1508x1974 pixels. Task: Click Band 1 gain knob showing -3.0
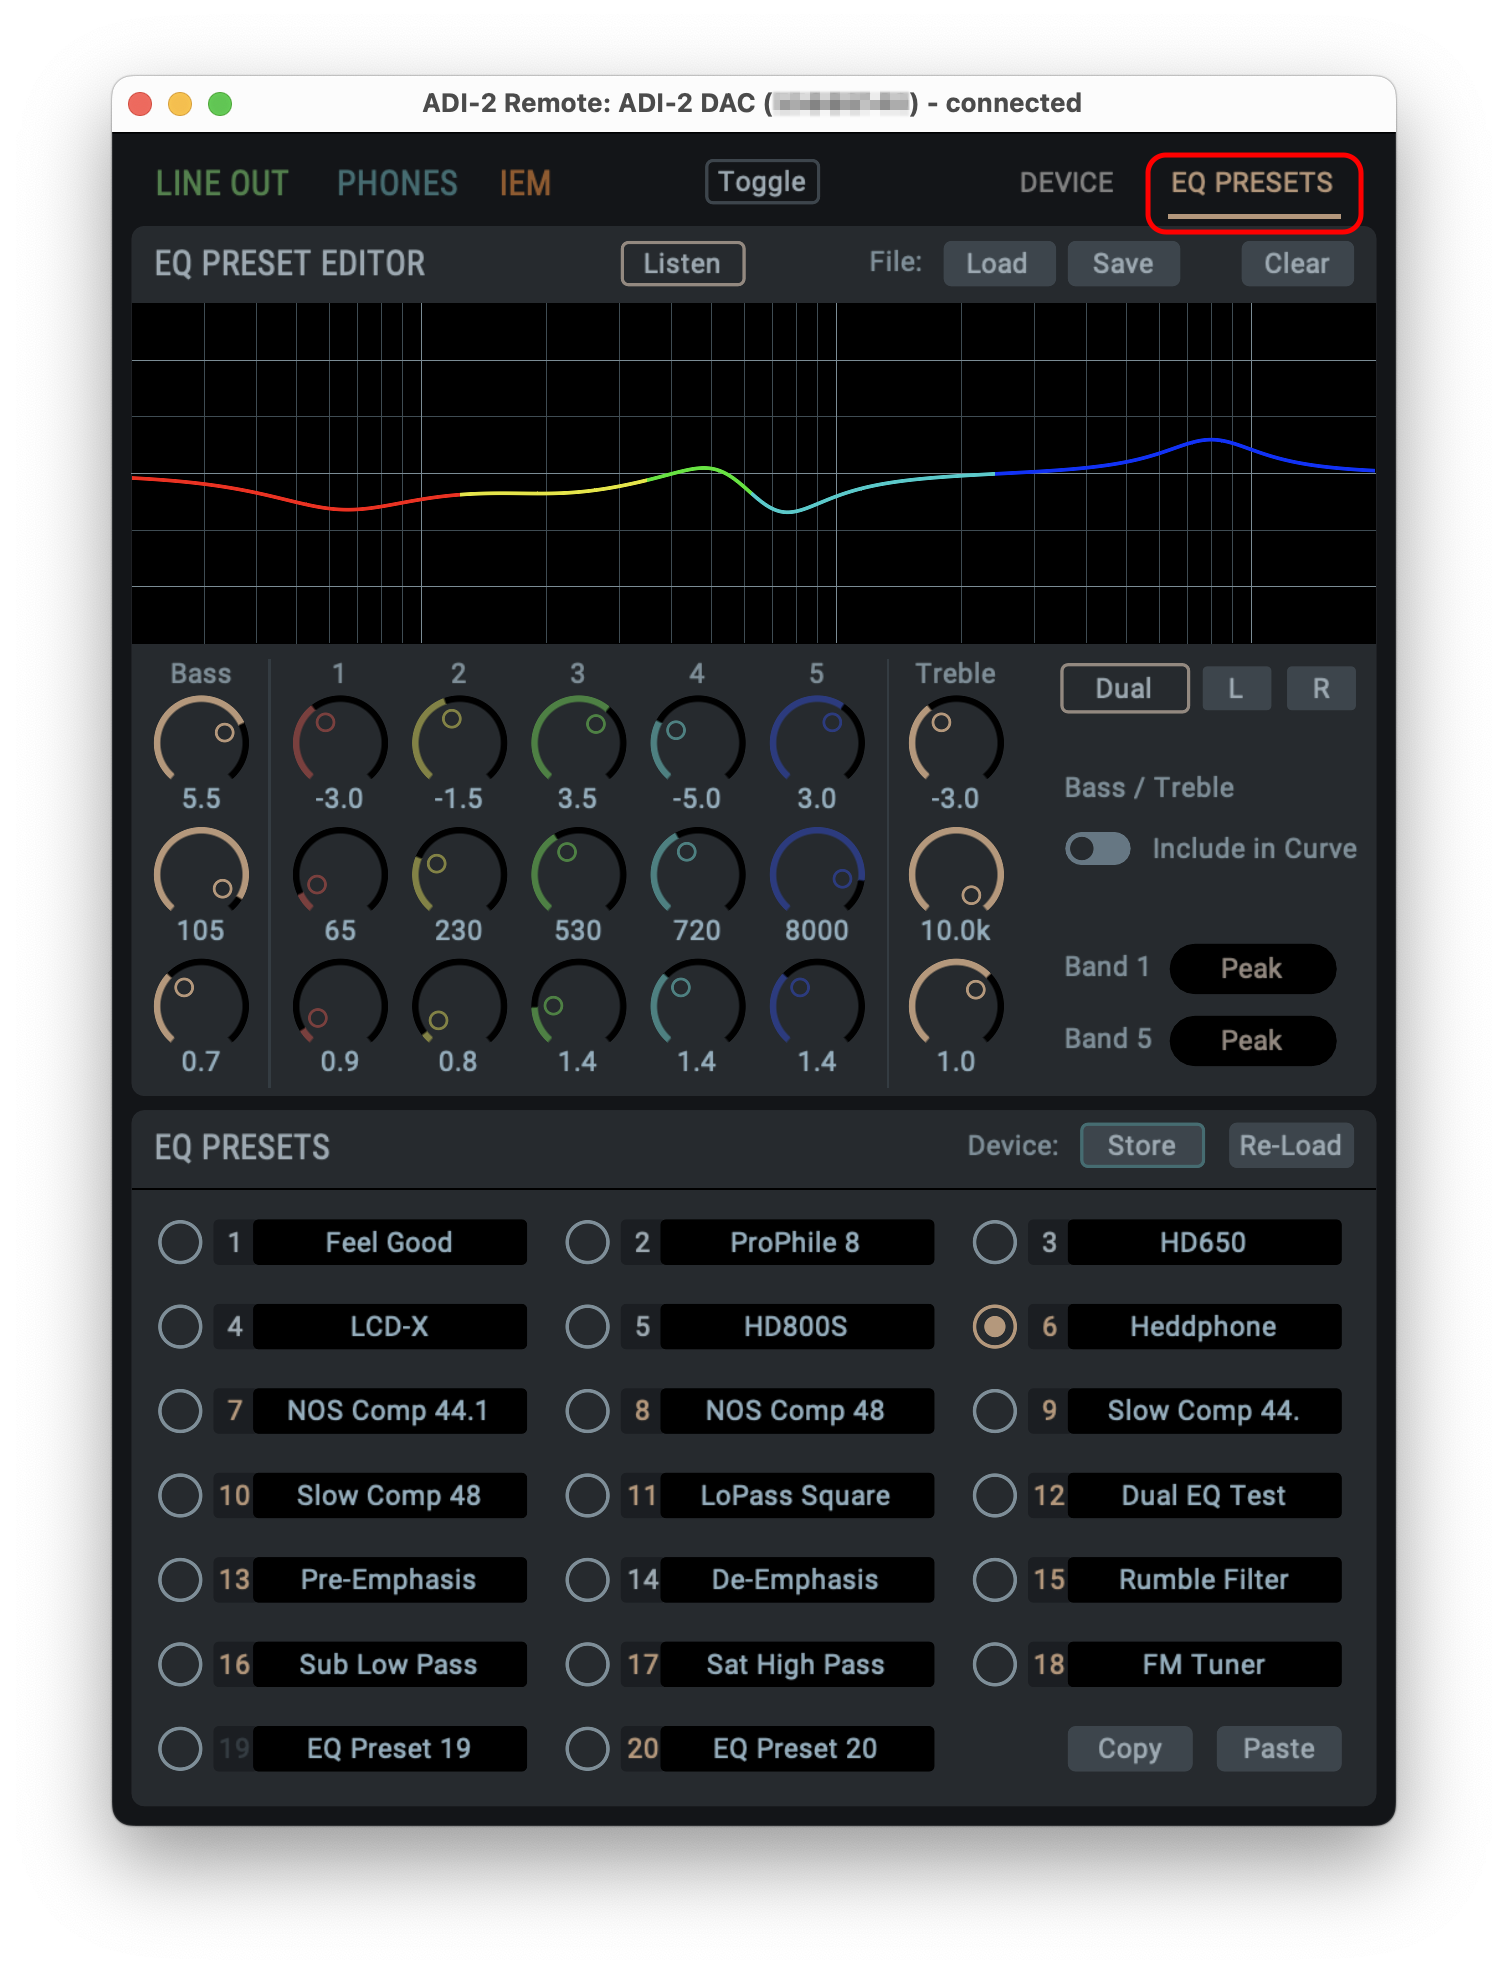tap(339, 743)
